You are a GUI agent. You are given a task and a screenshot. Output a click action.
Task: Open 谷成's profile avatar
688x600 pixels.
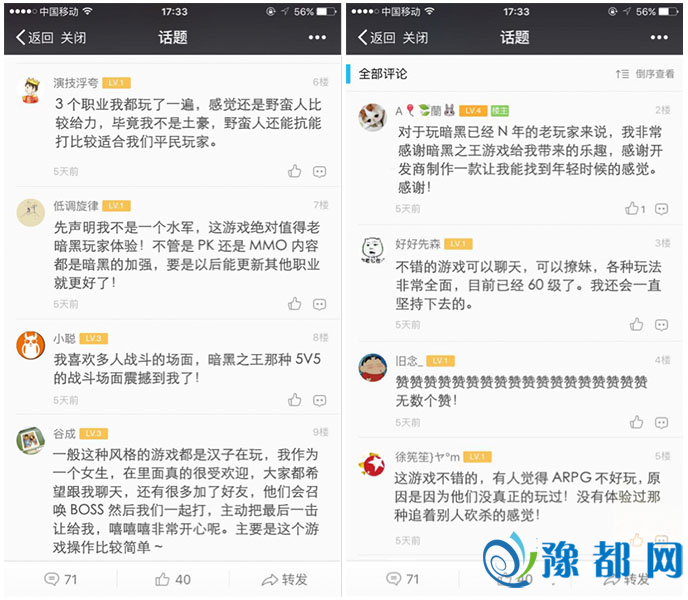pyautogui.click(x=30, y=441)
